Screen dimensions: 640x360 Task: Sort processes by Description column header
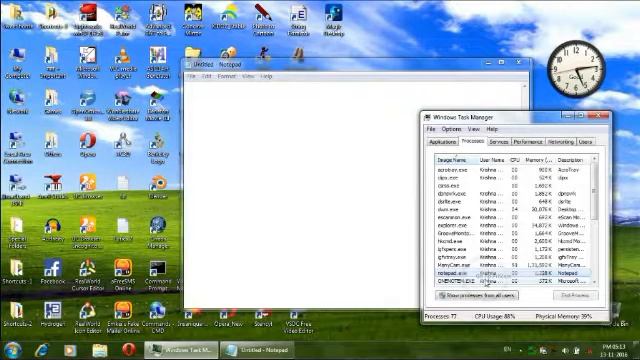pos(573,160)
